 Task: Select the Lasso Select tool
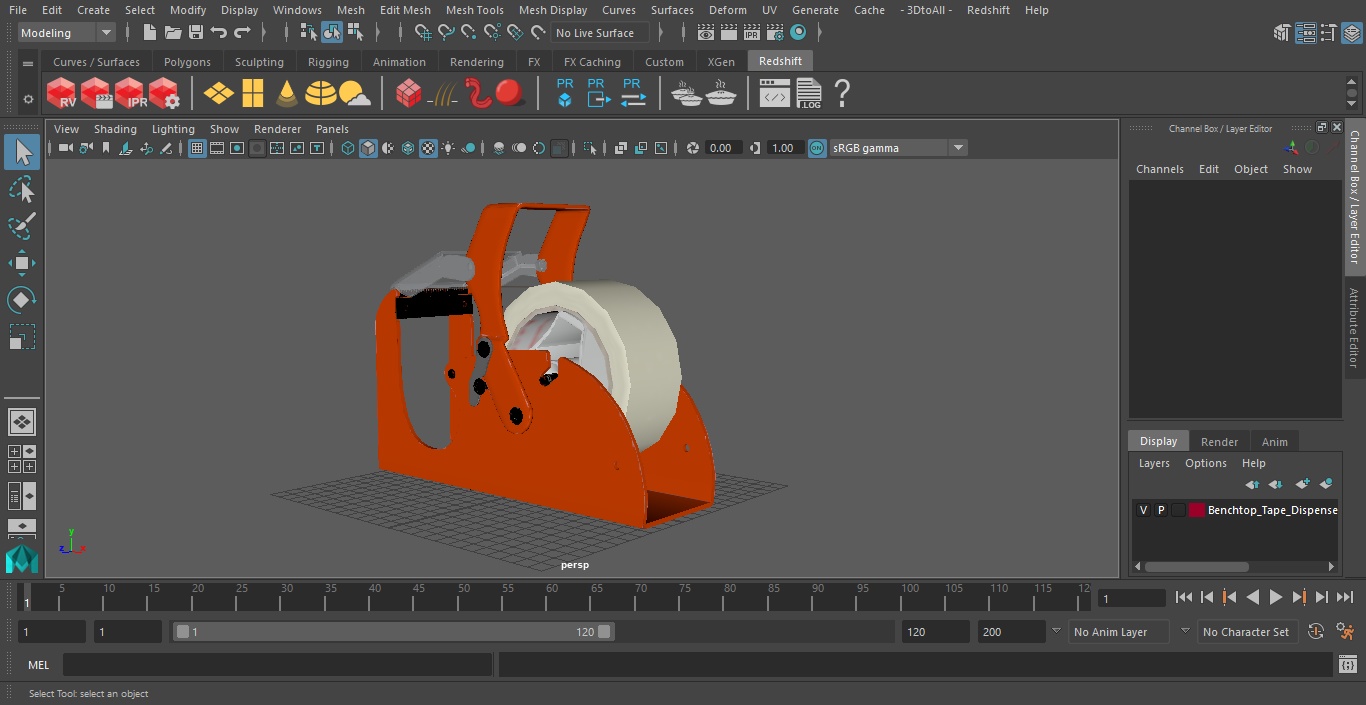click(21, 189)
